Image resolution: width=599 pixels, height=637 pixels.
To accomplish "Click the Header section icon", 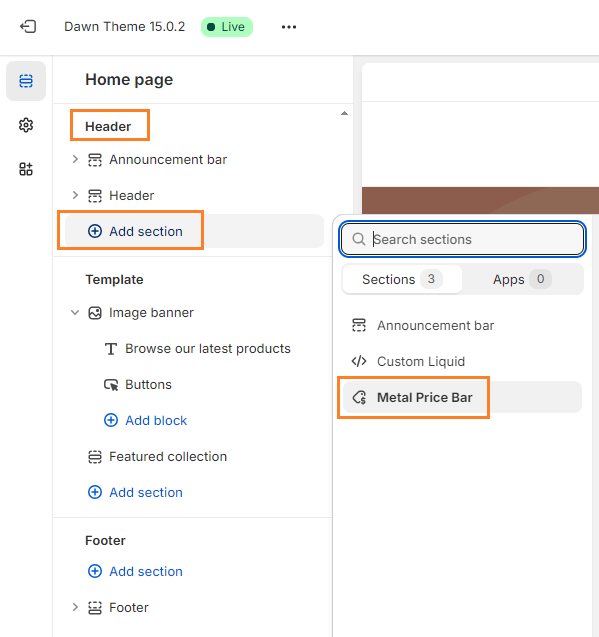I will tap(95, 196).
